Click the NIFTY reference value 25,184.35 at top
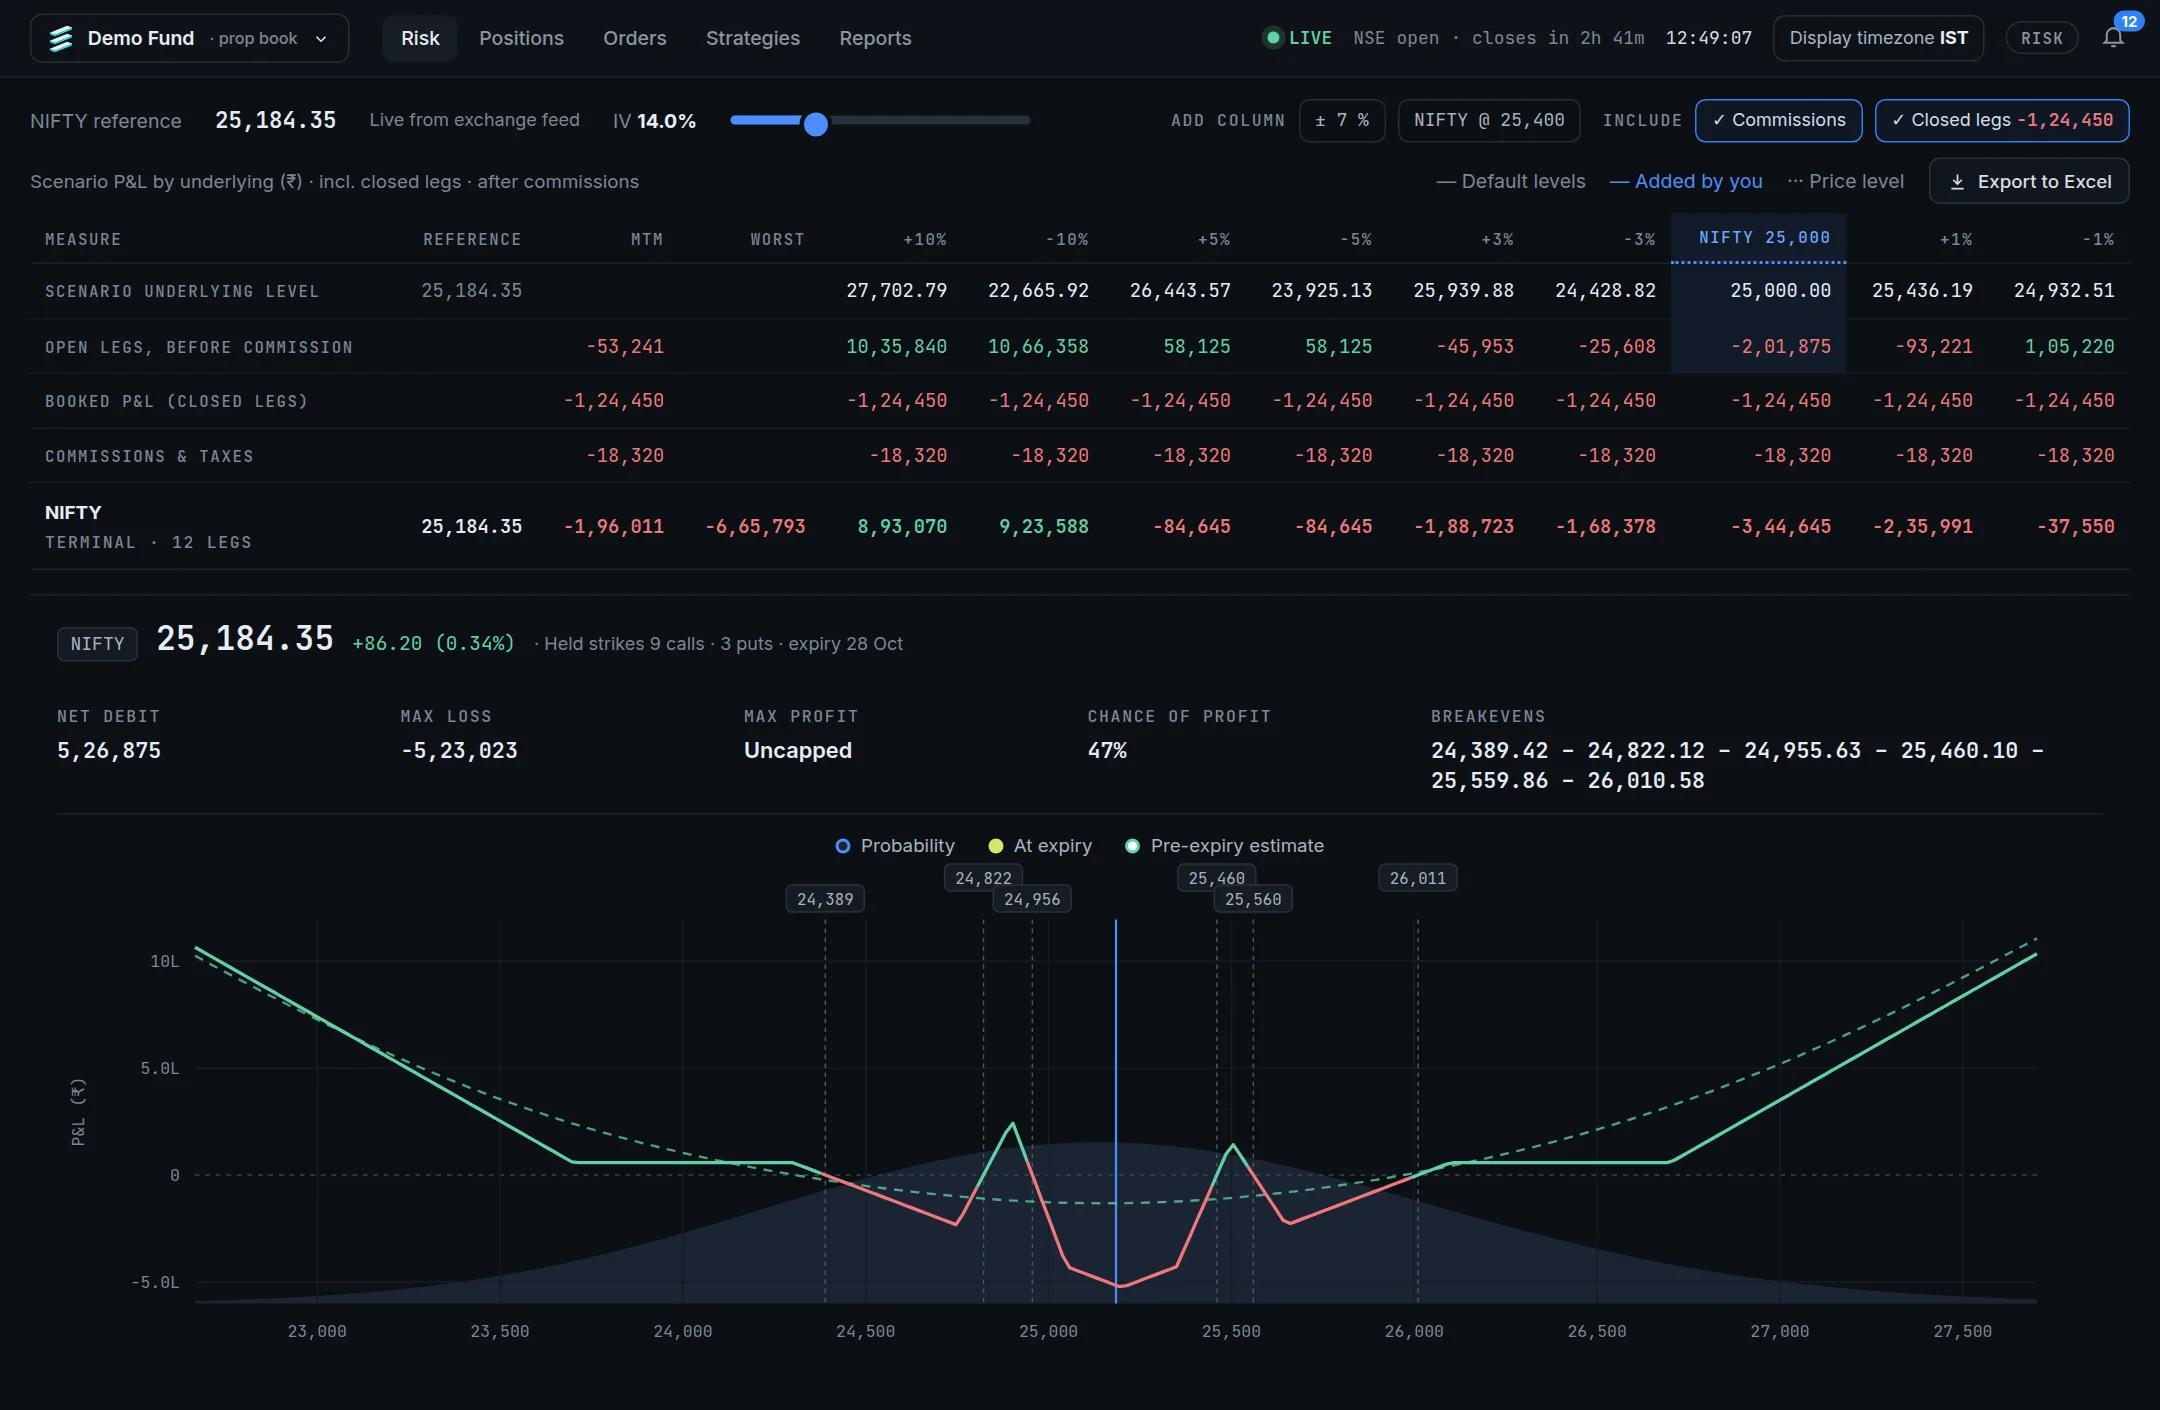Viewport: 2160px width, 1410px height. click(275, 121)
